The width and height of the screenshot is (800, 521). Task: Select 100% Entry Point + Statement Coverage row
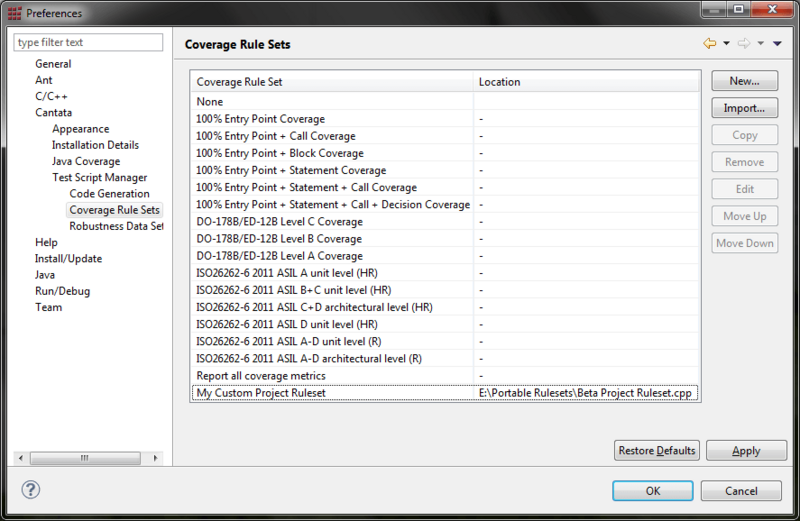point(445,170)
